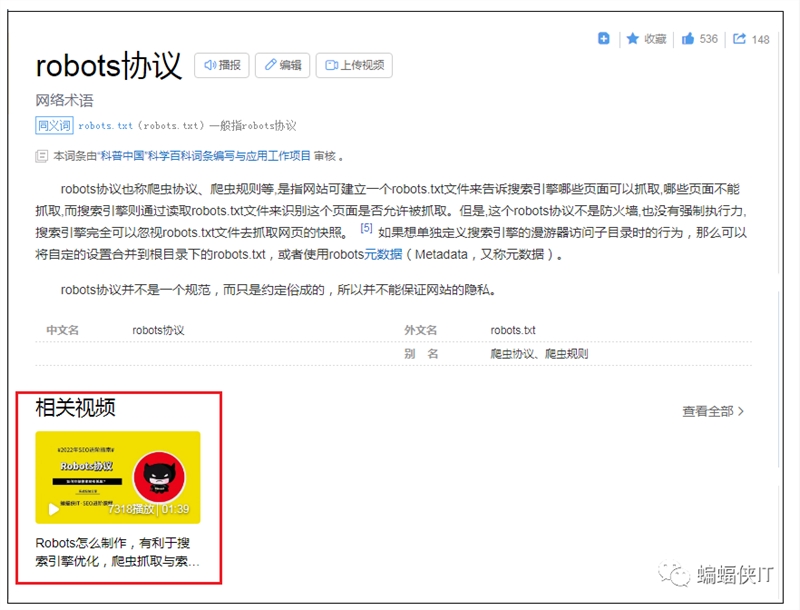Click the reference marker [5]
This screenshot has width=800, height=610.
coord(366,229)
